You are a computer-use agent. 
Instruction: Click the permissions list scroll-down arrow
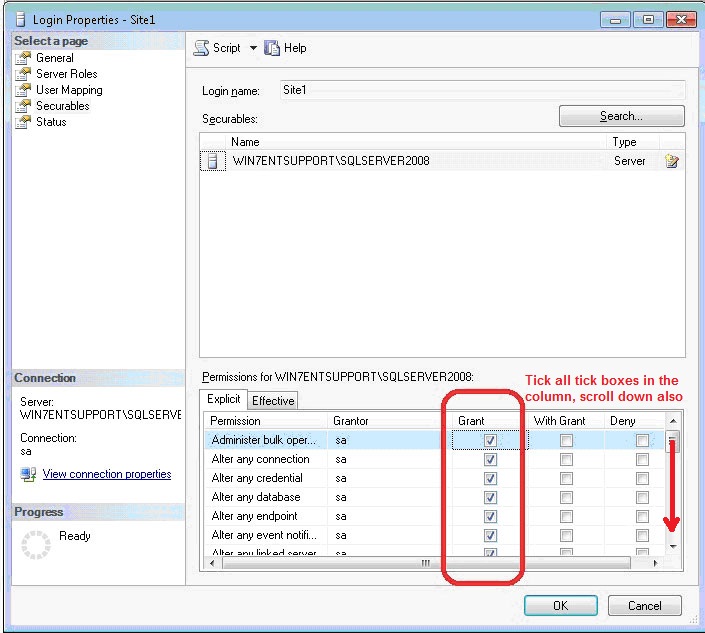click(x=673, y=546)
